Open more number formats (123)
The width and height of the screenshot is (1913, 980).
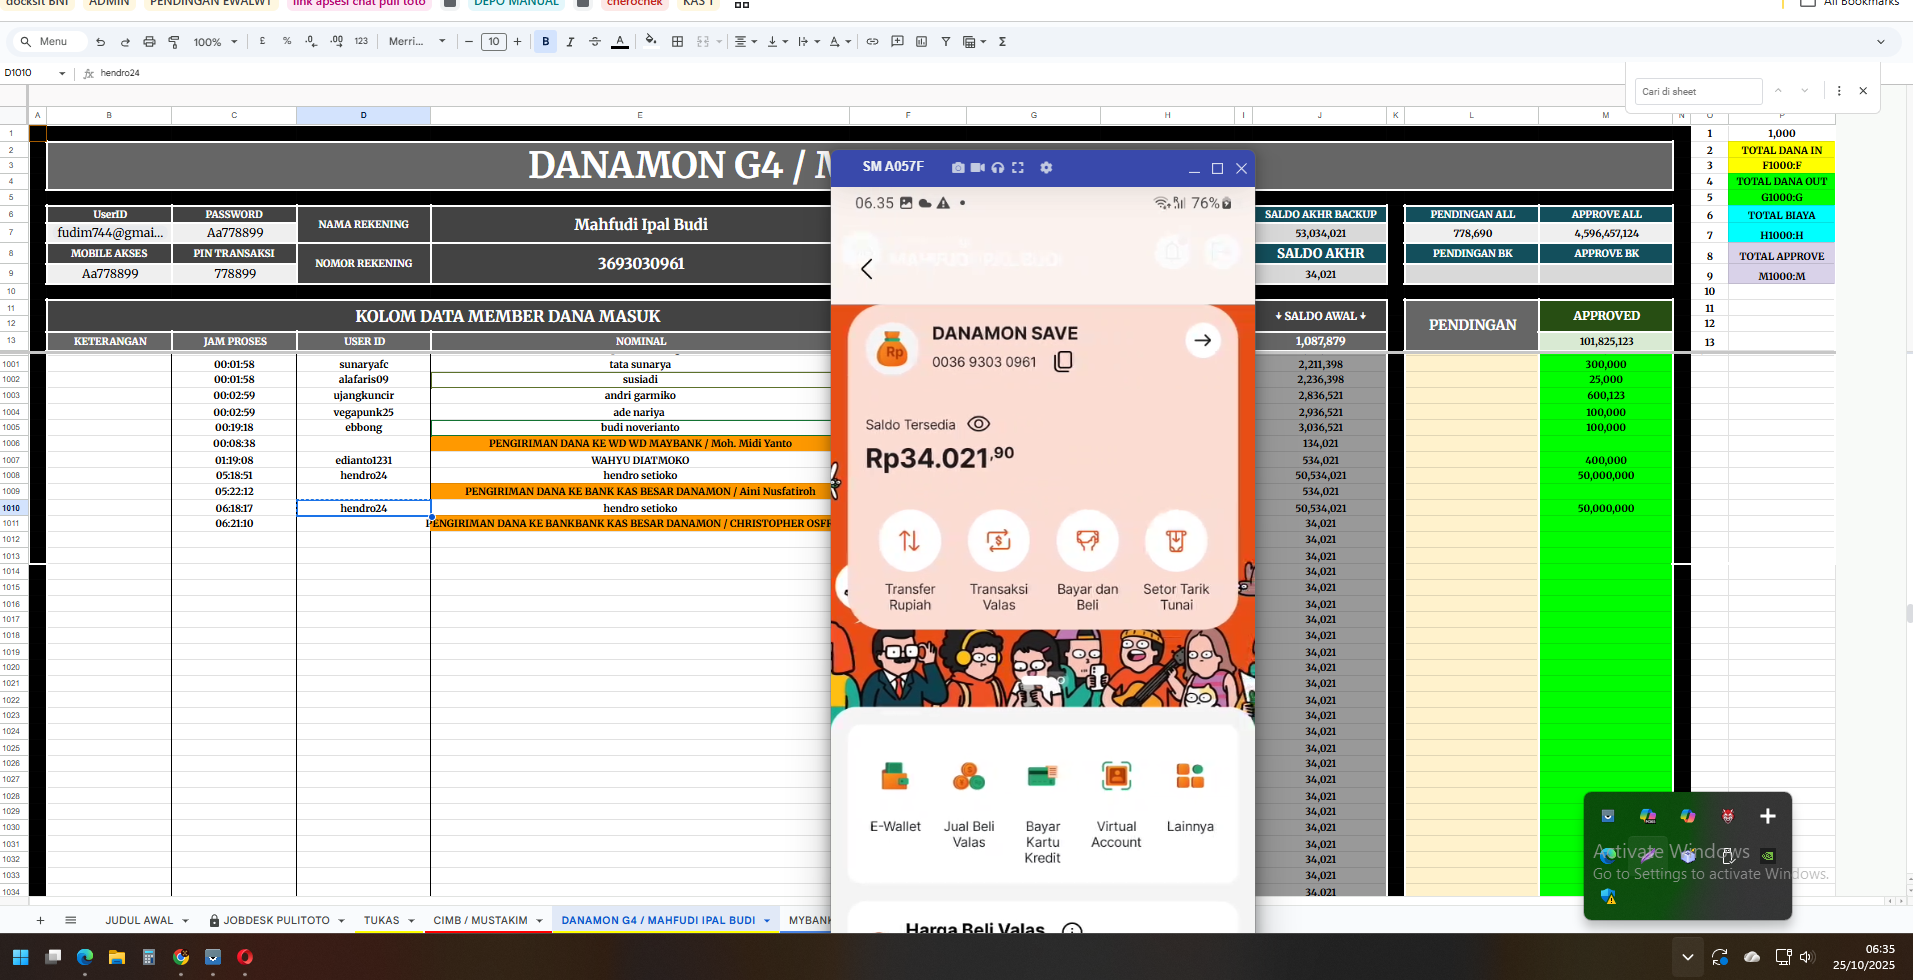[x=361, y=41]
